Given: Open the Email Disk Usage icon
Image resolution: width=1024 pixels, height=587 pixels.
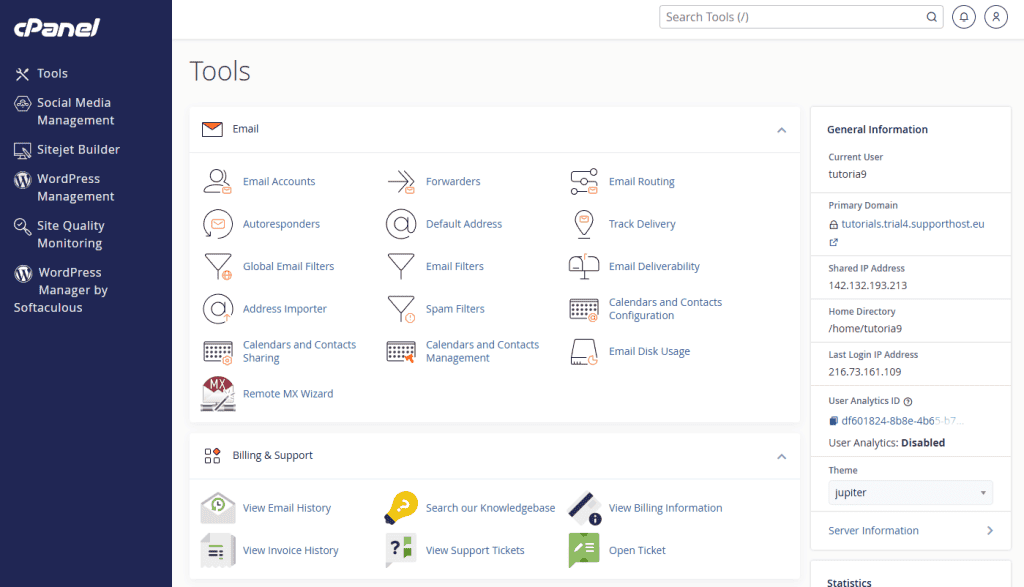Looking at the screenshot, I should point(584,351).
